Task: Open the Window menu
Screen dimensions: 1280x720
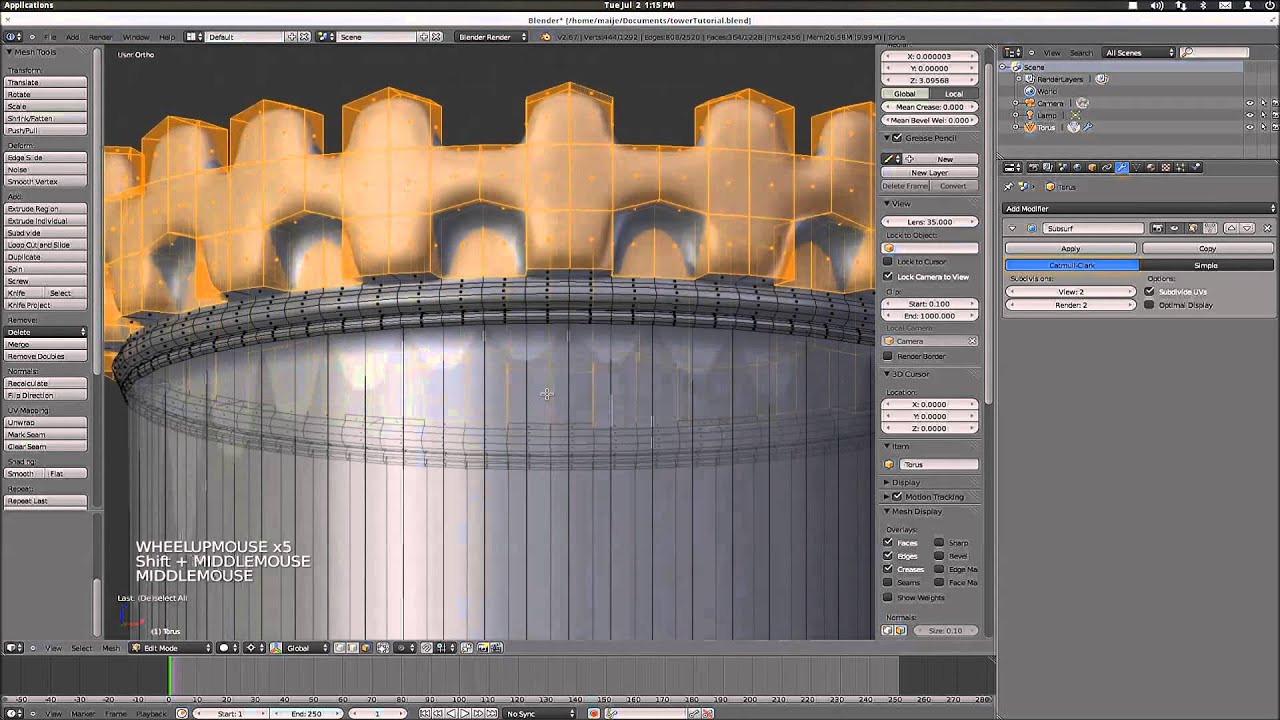Action: point(136,37)
